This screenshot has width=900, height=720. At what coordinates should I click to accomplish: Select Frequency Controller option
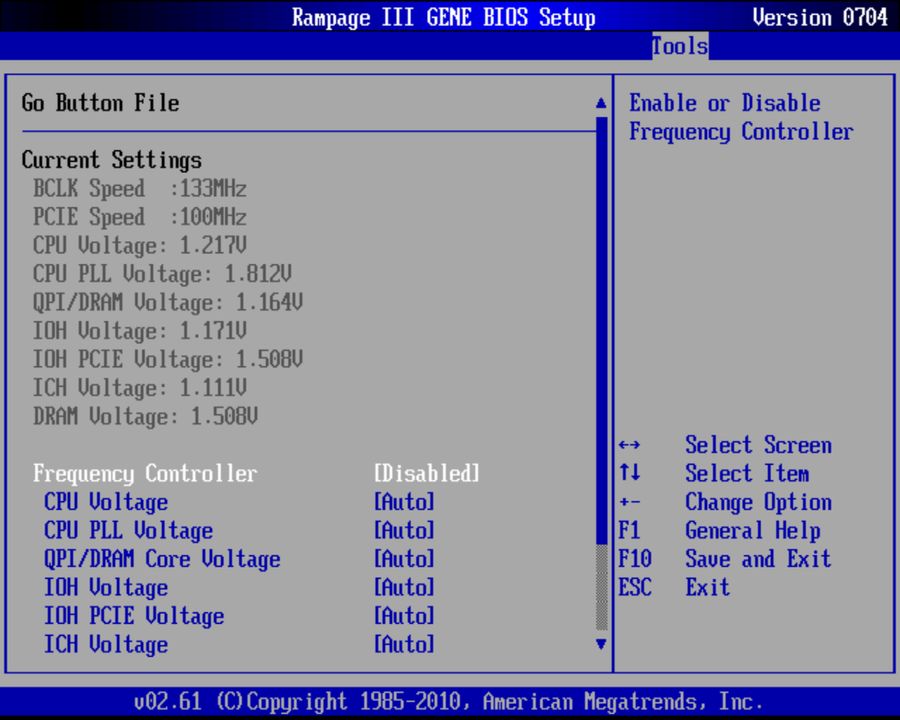pos(145,474)
